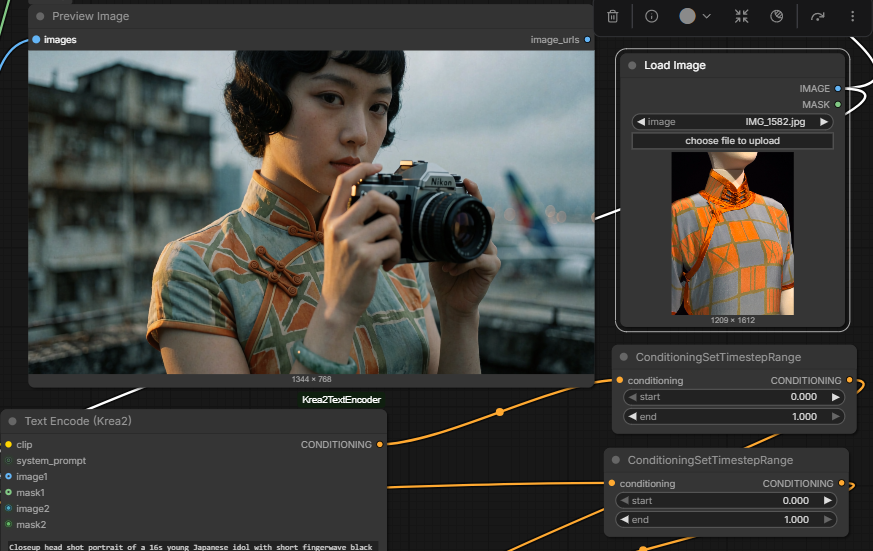Viewport: 873px width, 551px height.
Task: Increase start value on upper ConditioningSetTimestepRange
Action: [835, 397]
